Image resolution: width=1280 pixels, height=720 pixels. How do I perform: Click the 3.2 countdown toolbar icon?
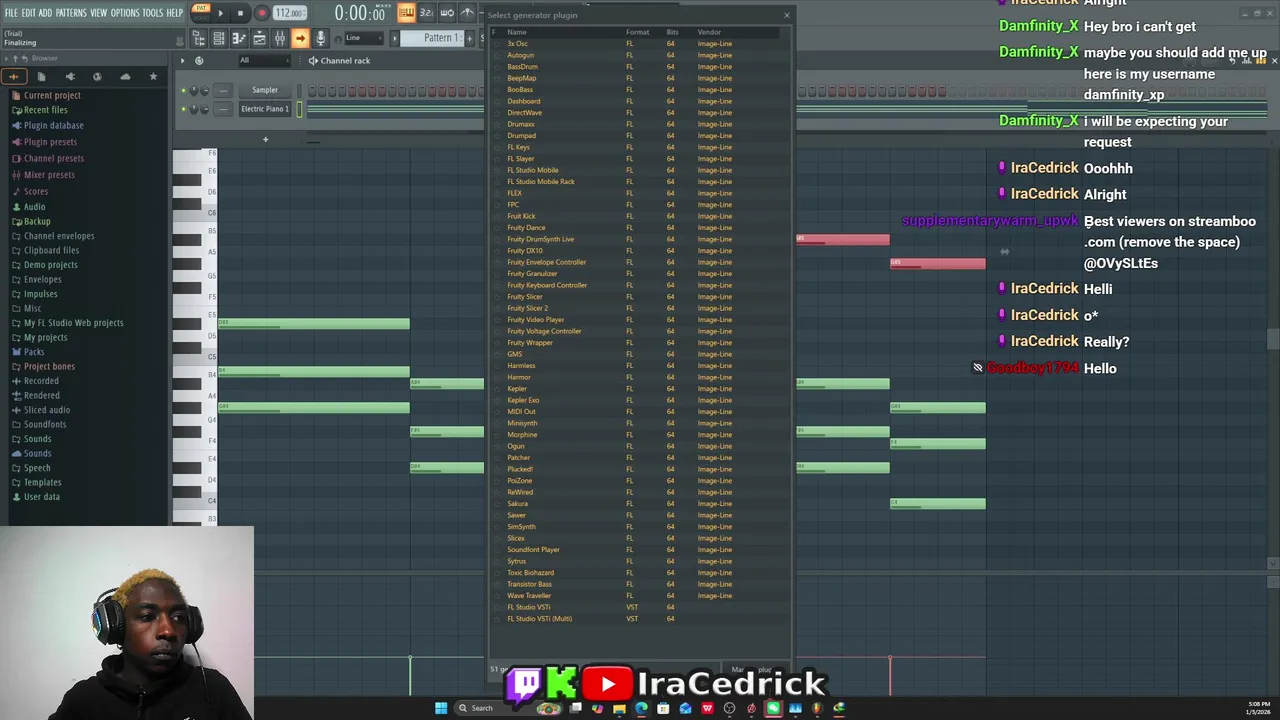(x=426, y=12)
